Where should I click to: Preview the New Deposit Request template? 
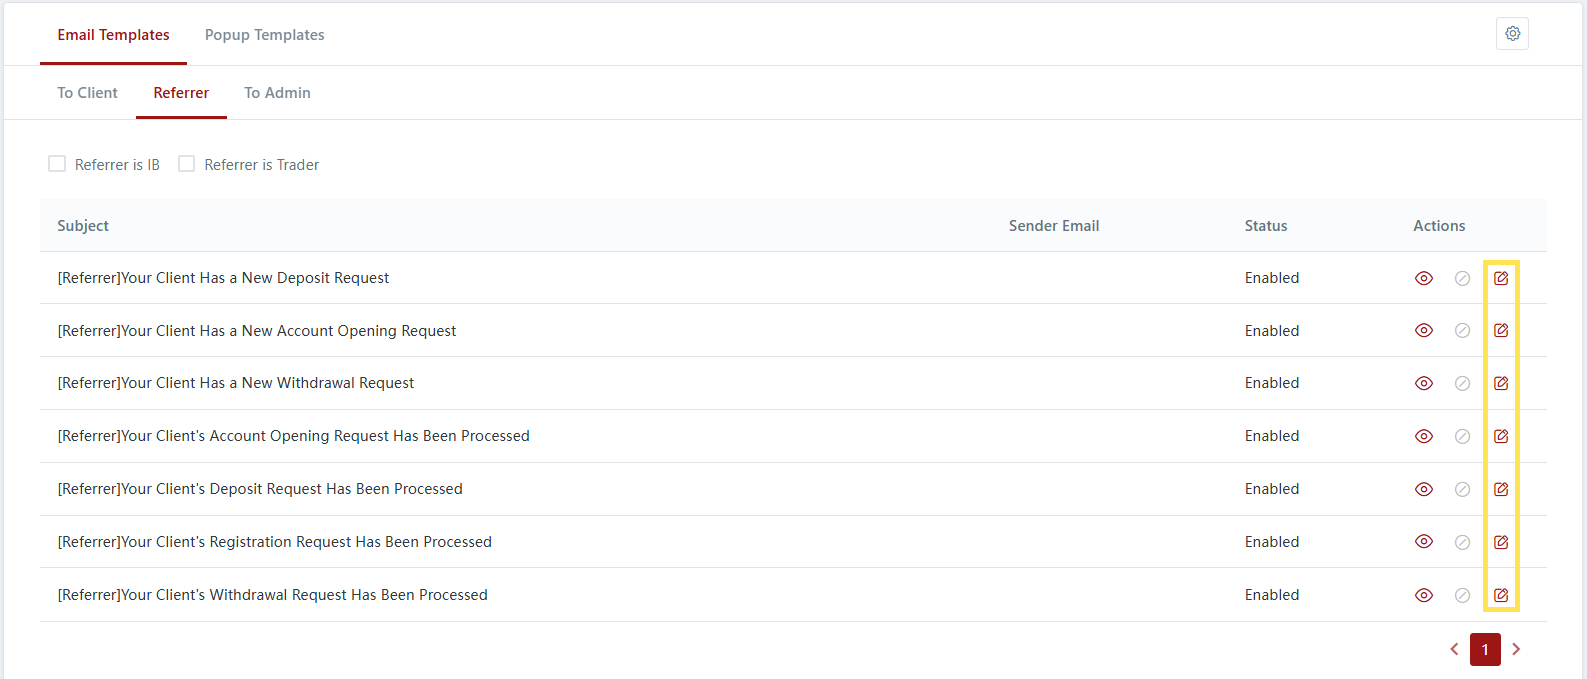point(1424,278)
